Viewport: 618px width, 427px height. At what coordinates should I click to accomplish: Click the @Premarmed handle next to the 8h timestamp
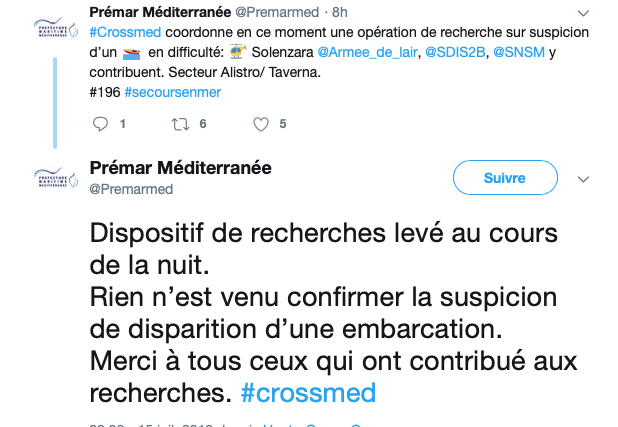click(280, 12)
